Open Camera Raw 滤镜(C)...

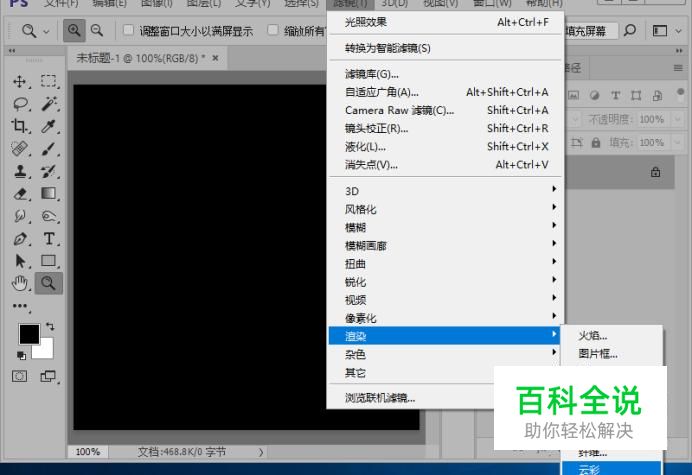click(x=445, y=110)
